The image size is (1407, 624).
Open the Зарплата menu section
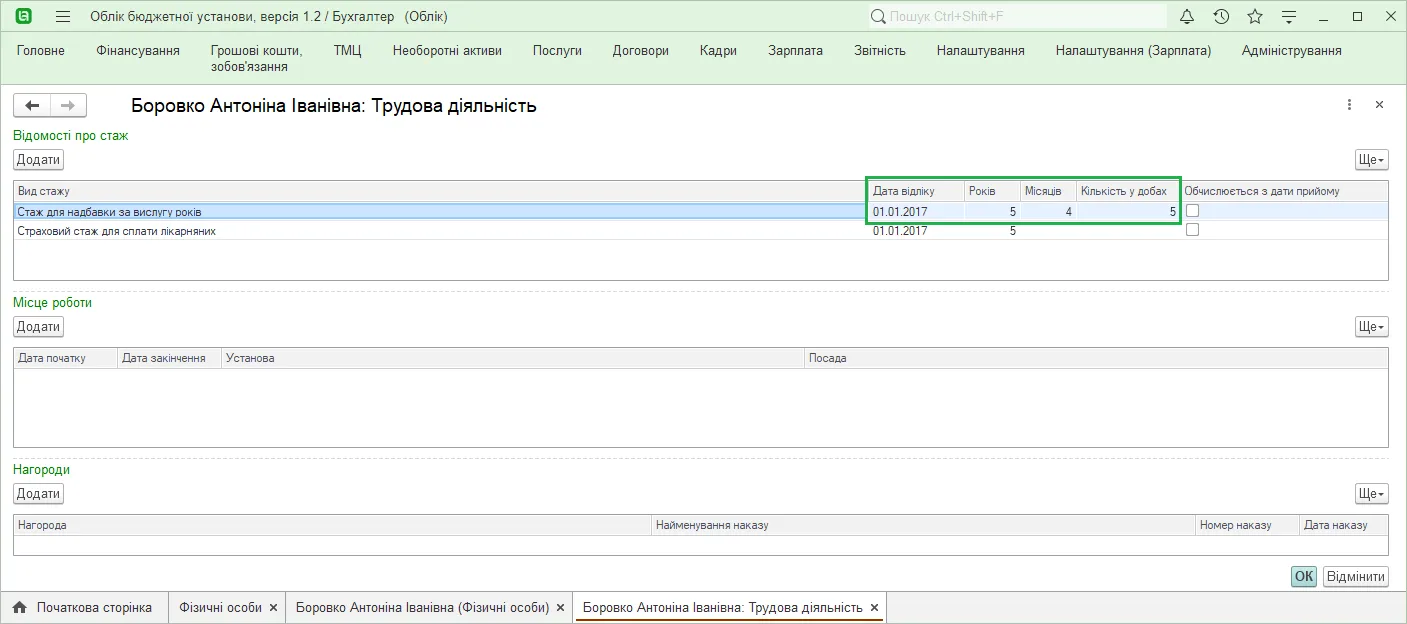coord(796,51)
